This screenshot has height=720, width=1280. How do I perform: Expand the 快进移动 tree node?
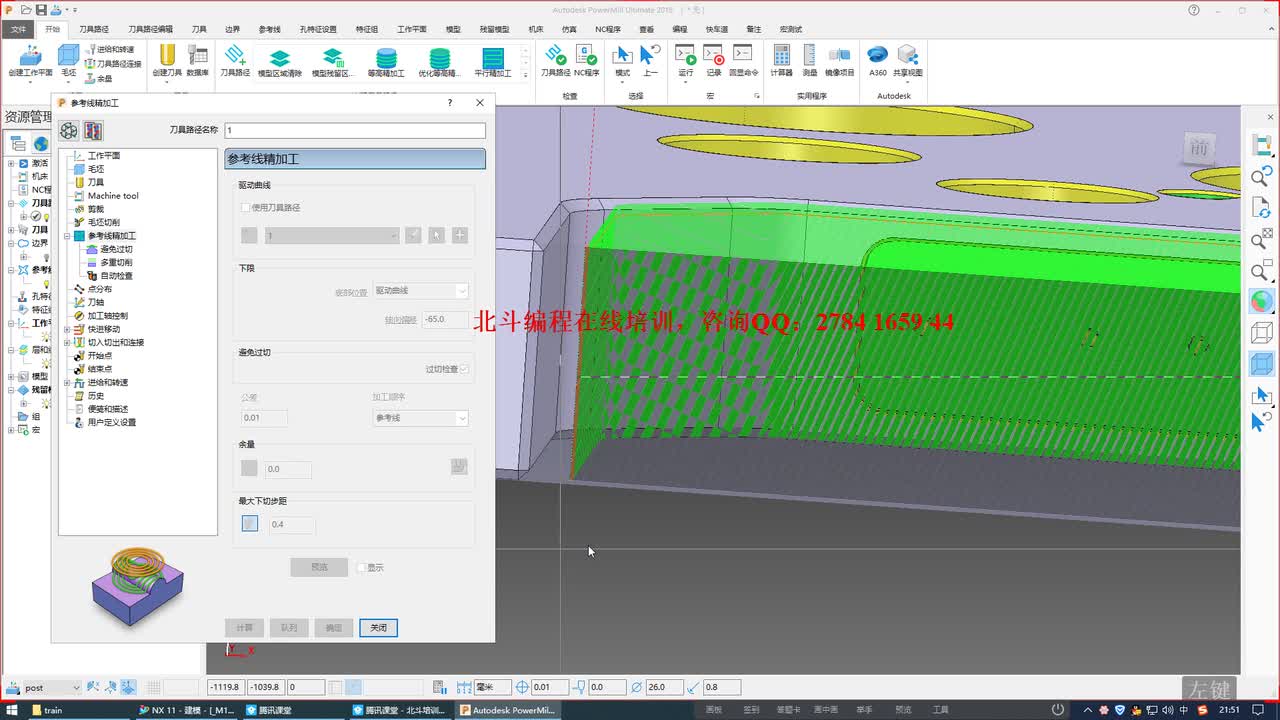point(67,329)
